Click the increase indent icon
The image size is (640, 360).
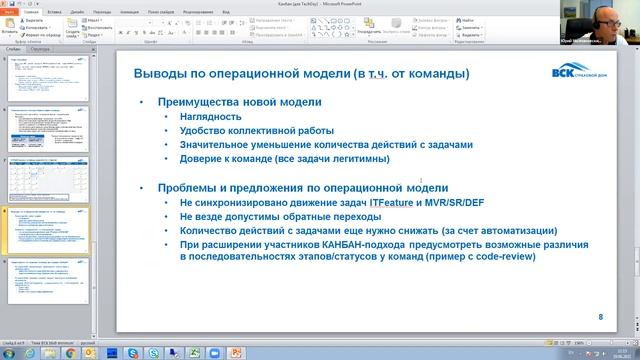[231, 23]
